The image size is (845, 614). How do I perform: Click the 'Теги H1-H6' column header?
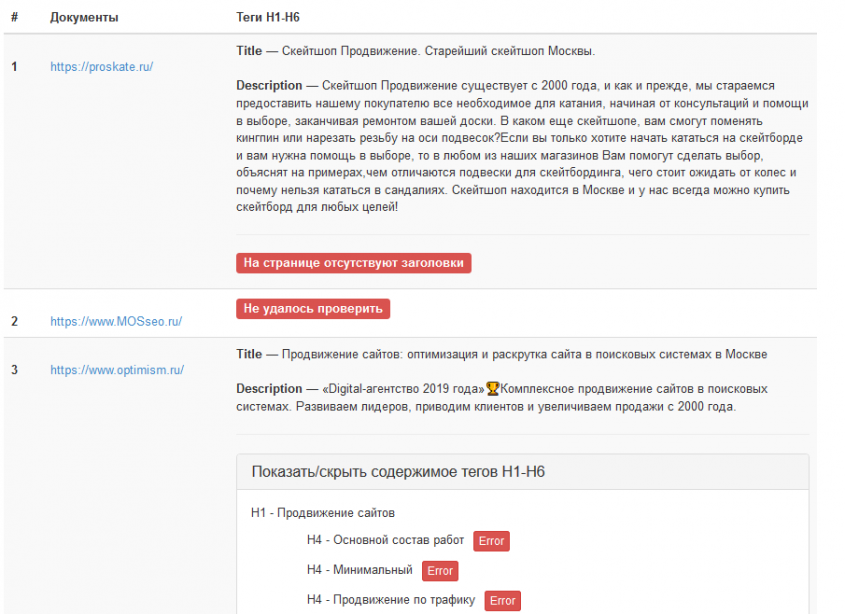click(270, 18)
